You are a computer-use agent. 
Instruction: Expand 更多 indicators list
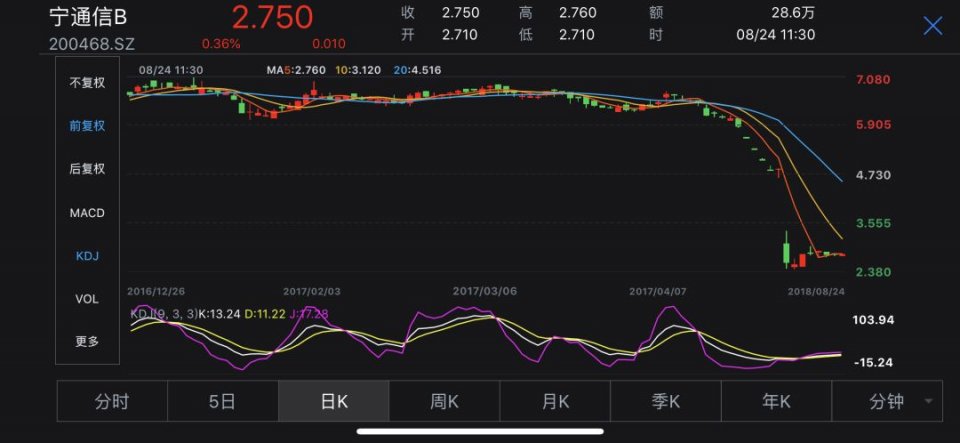pos(87,342)
